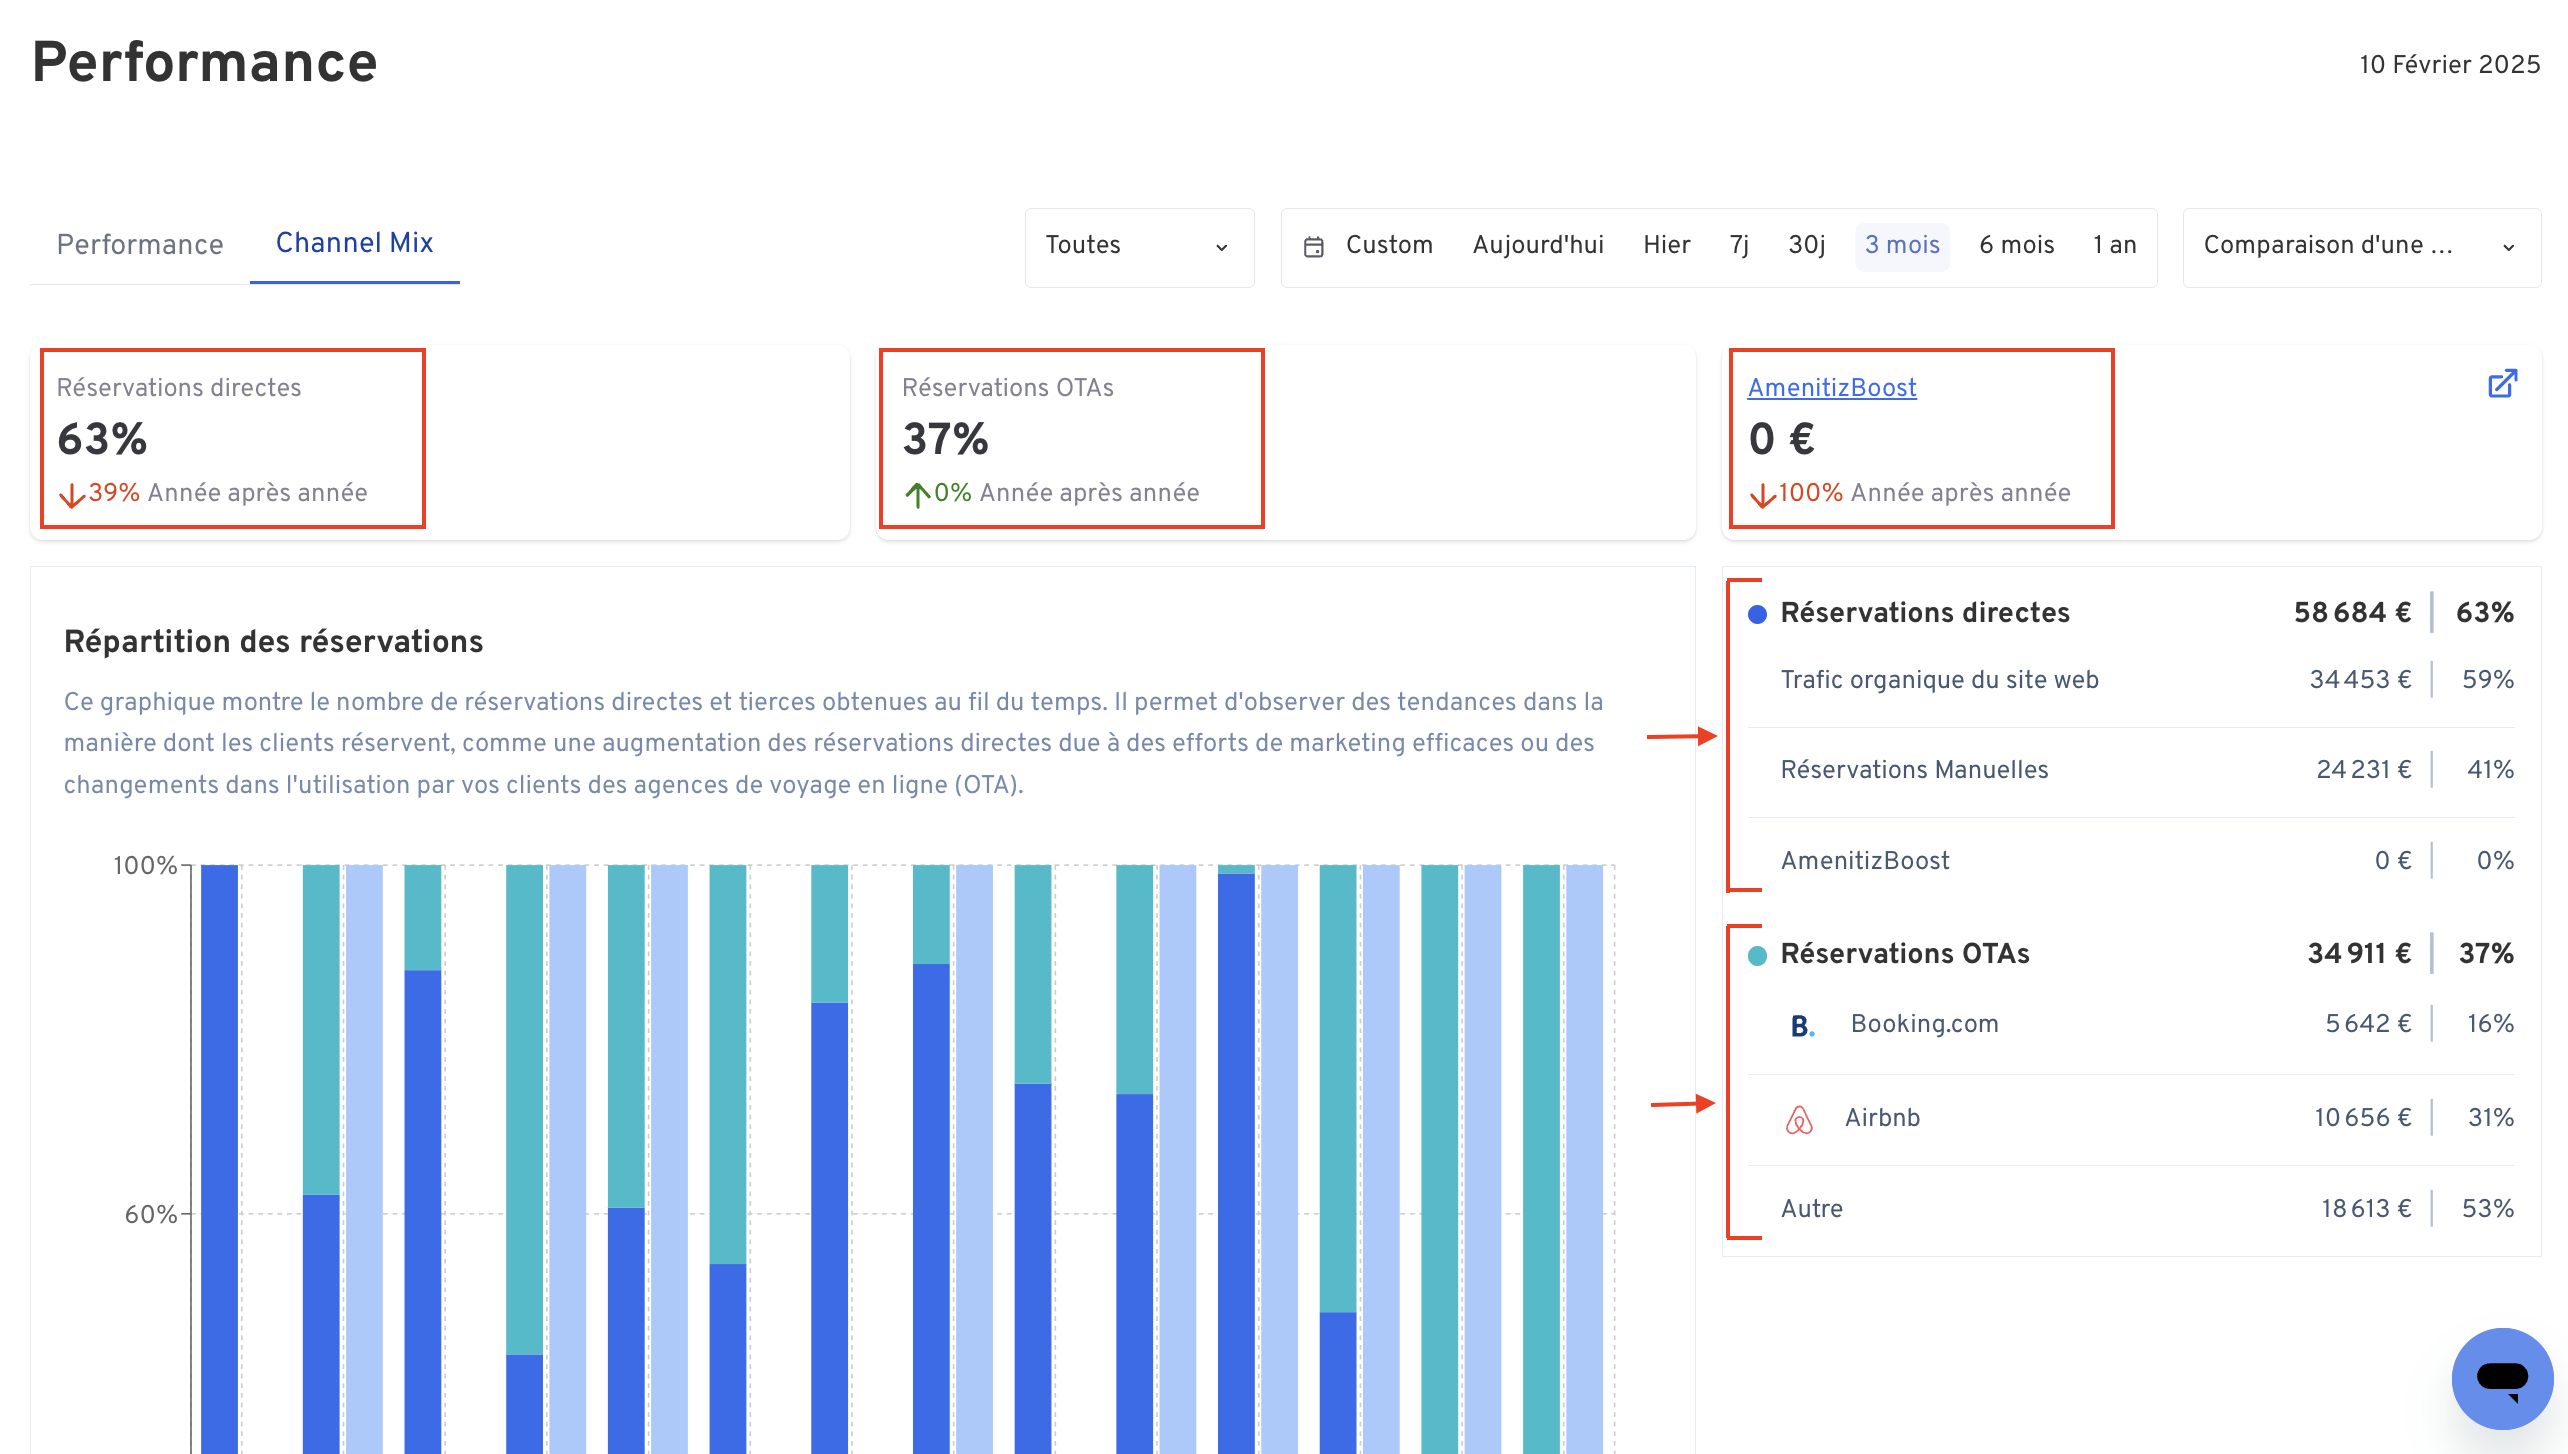Open the AmenitizBoost link

[1832, 387]
